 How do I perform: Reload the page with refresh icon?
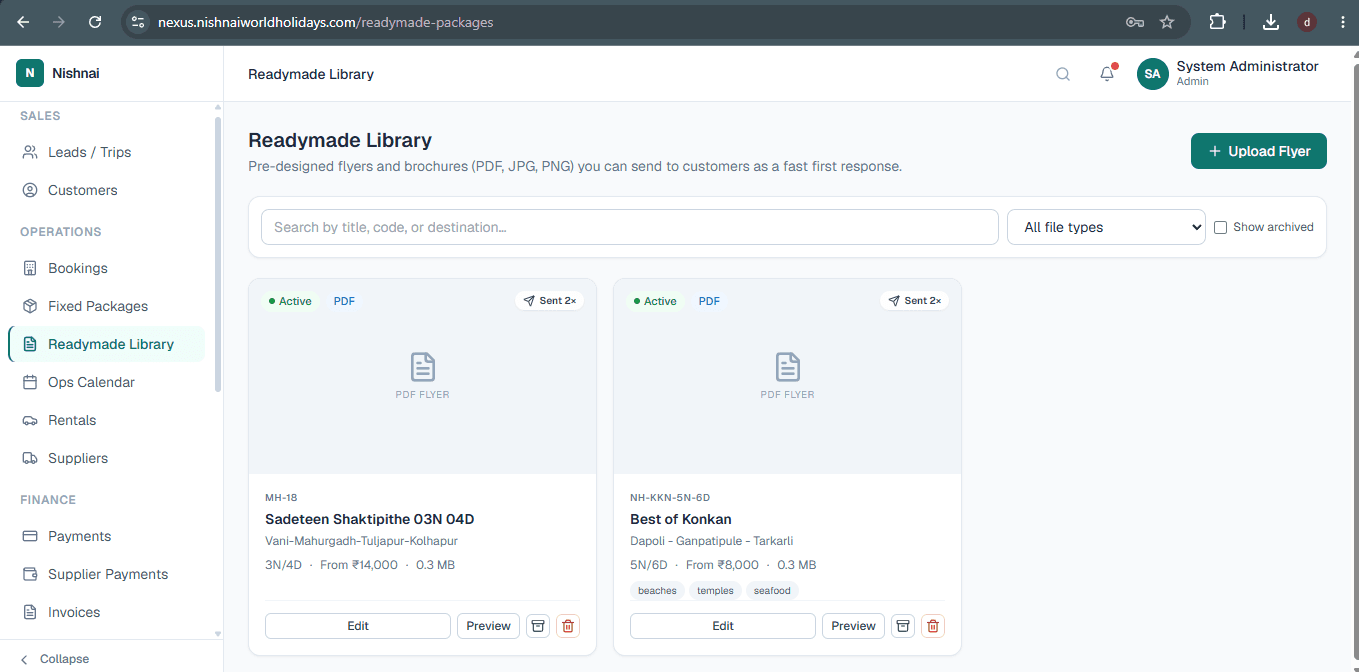pos(95,22)
